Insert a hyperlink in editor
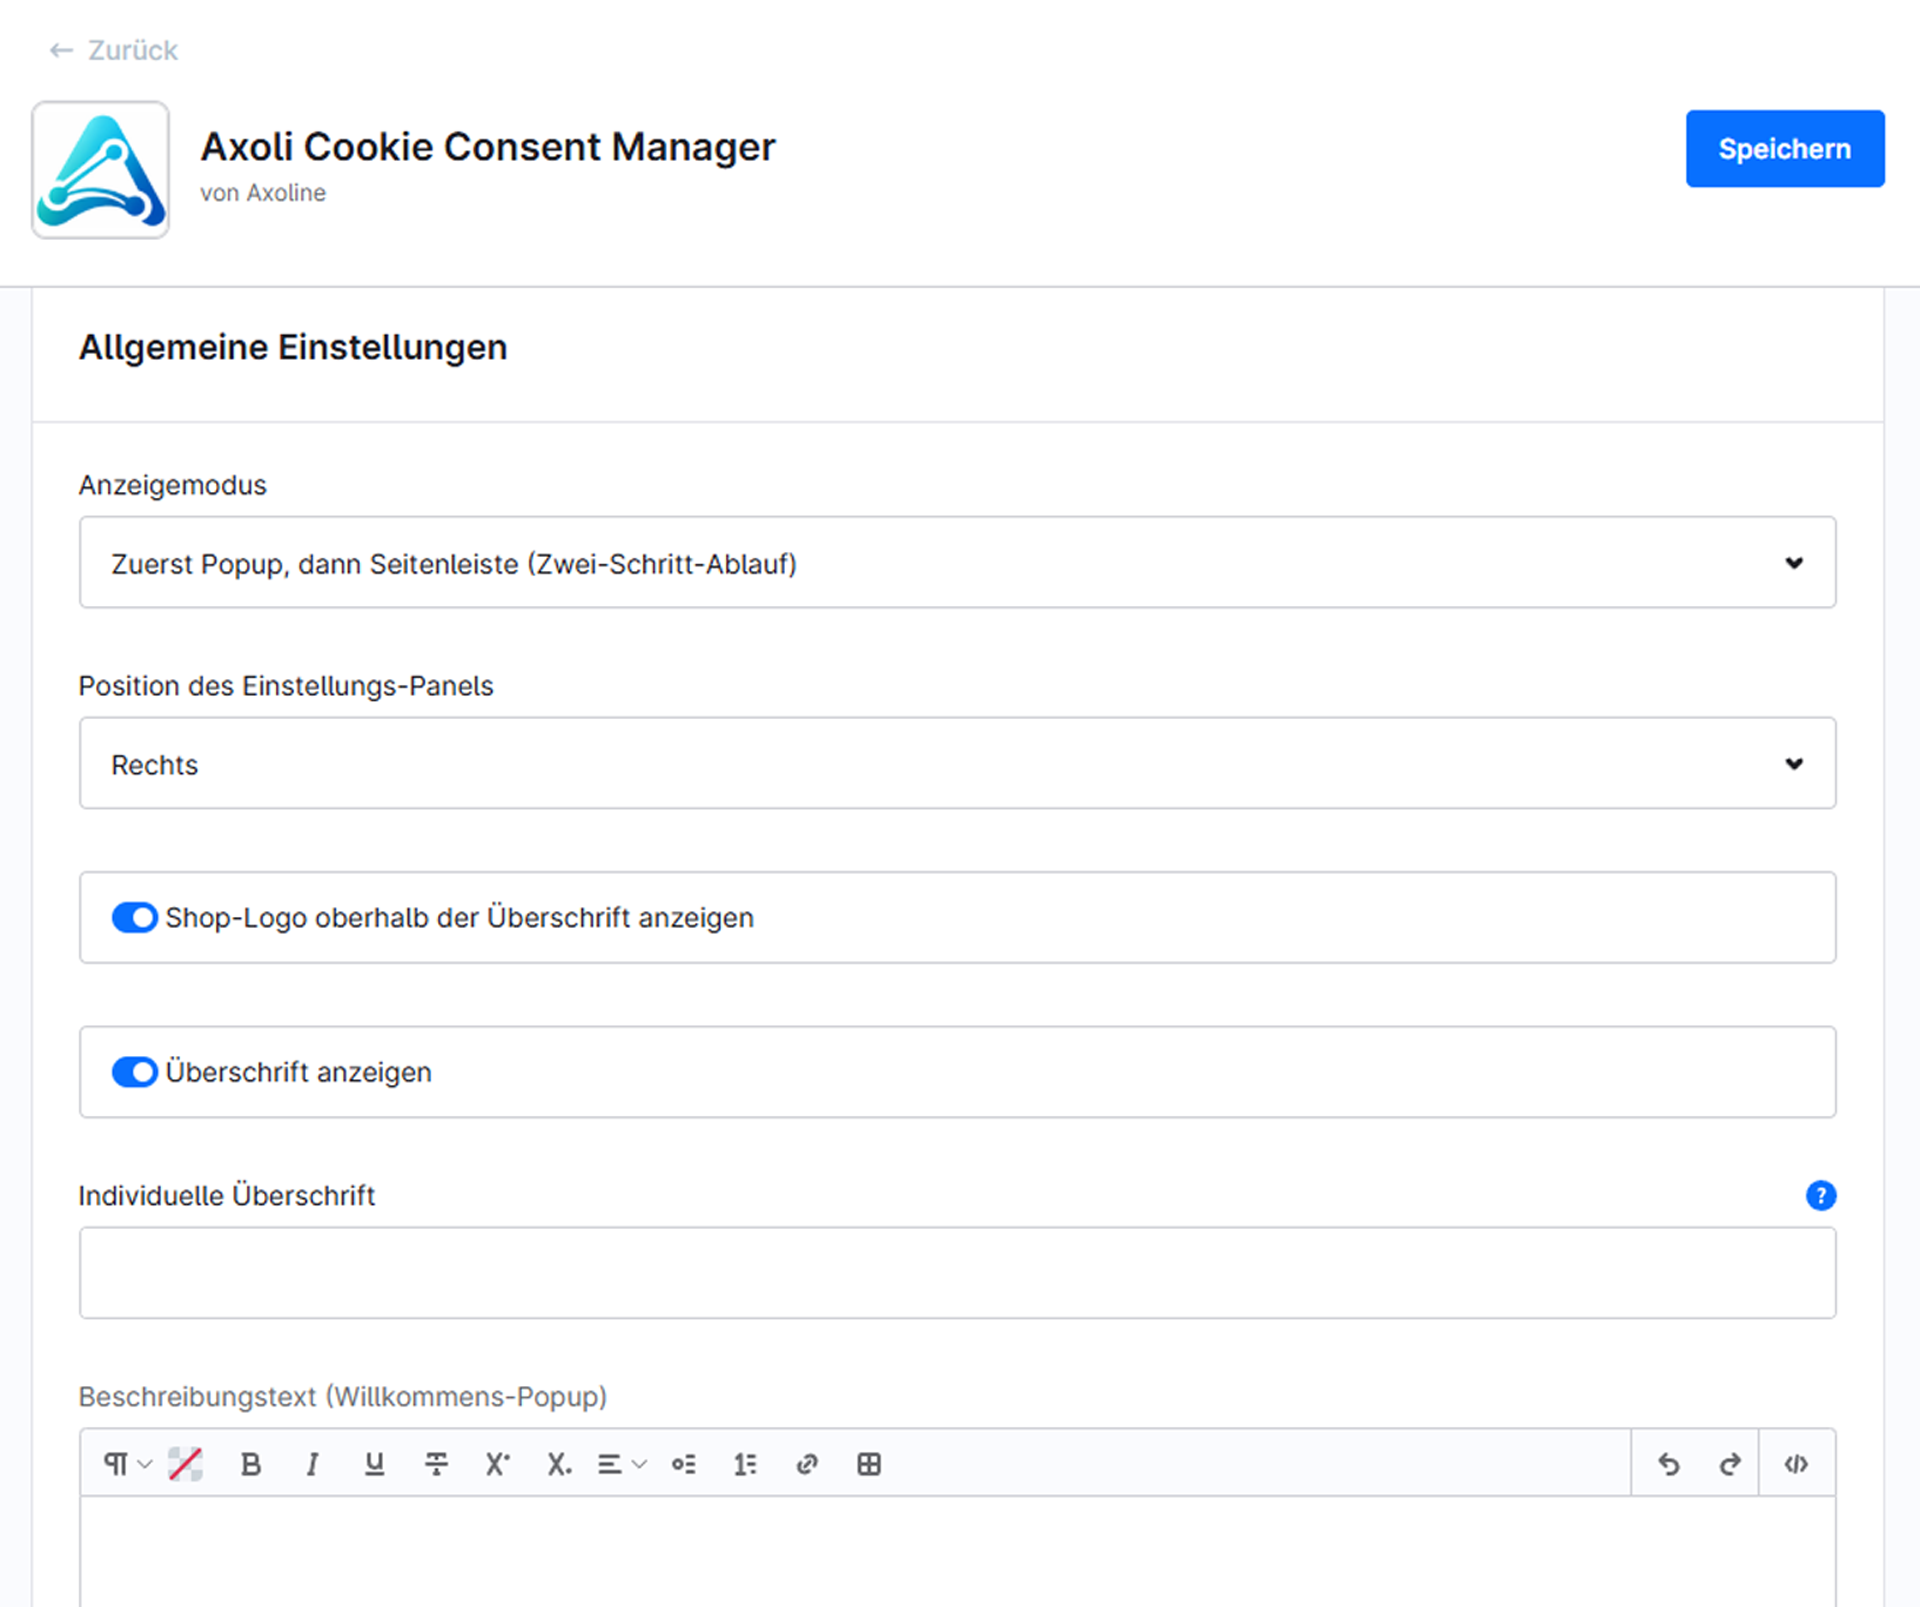Screen dimensions: 1920x1607 (807, 1465)
